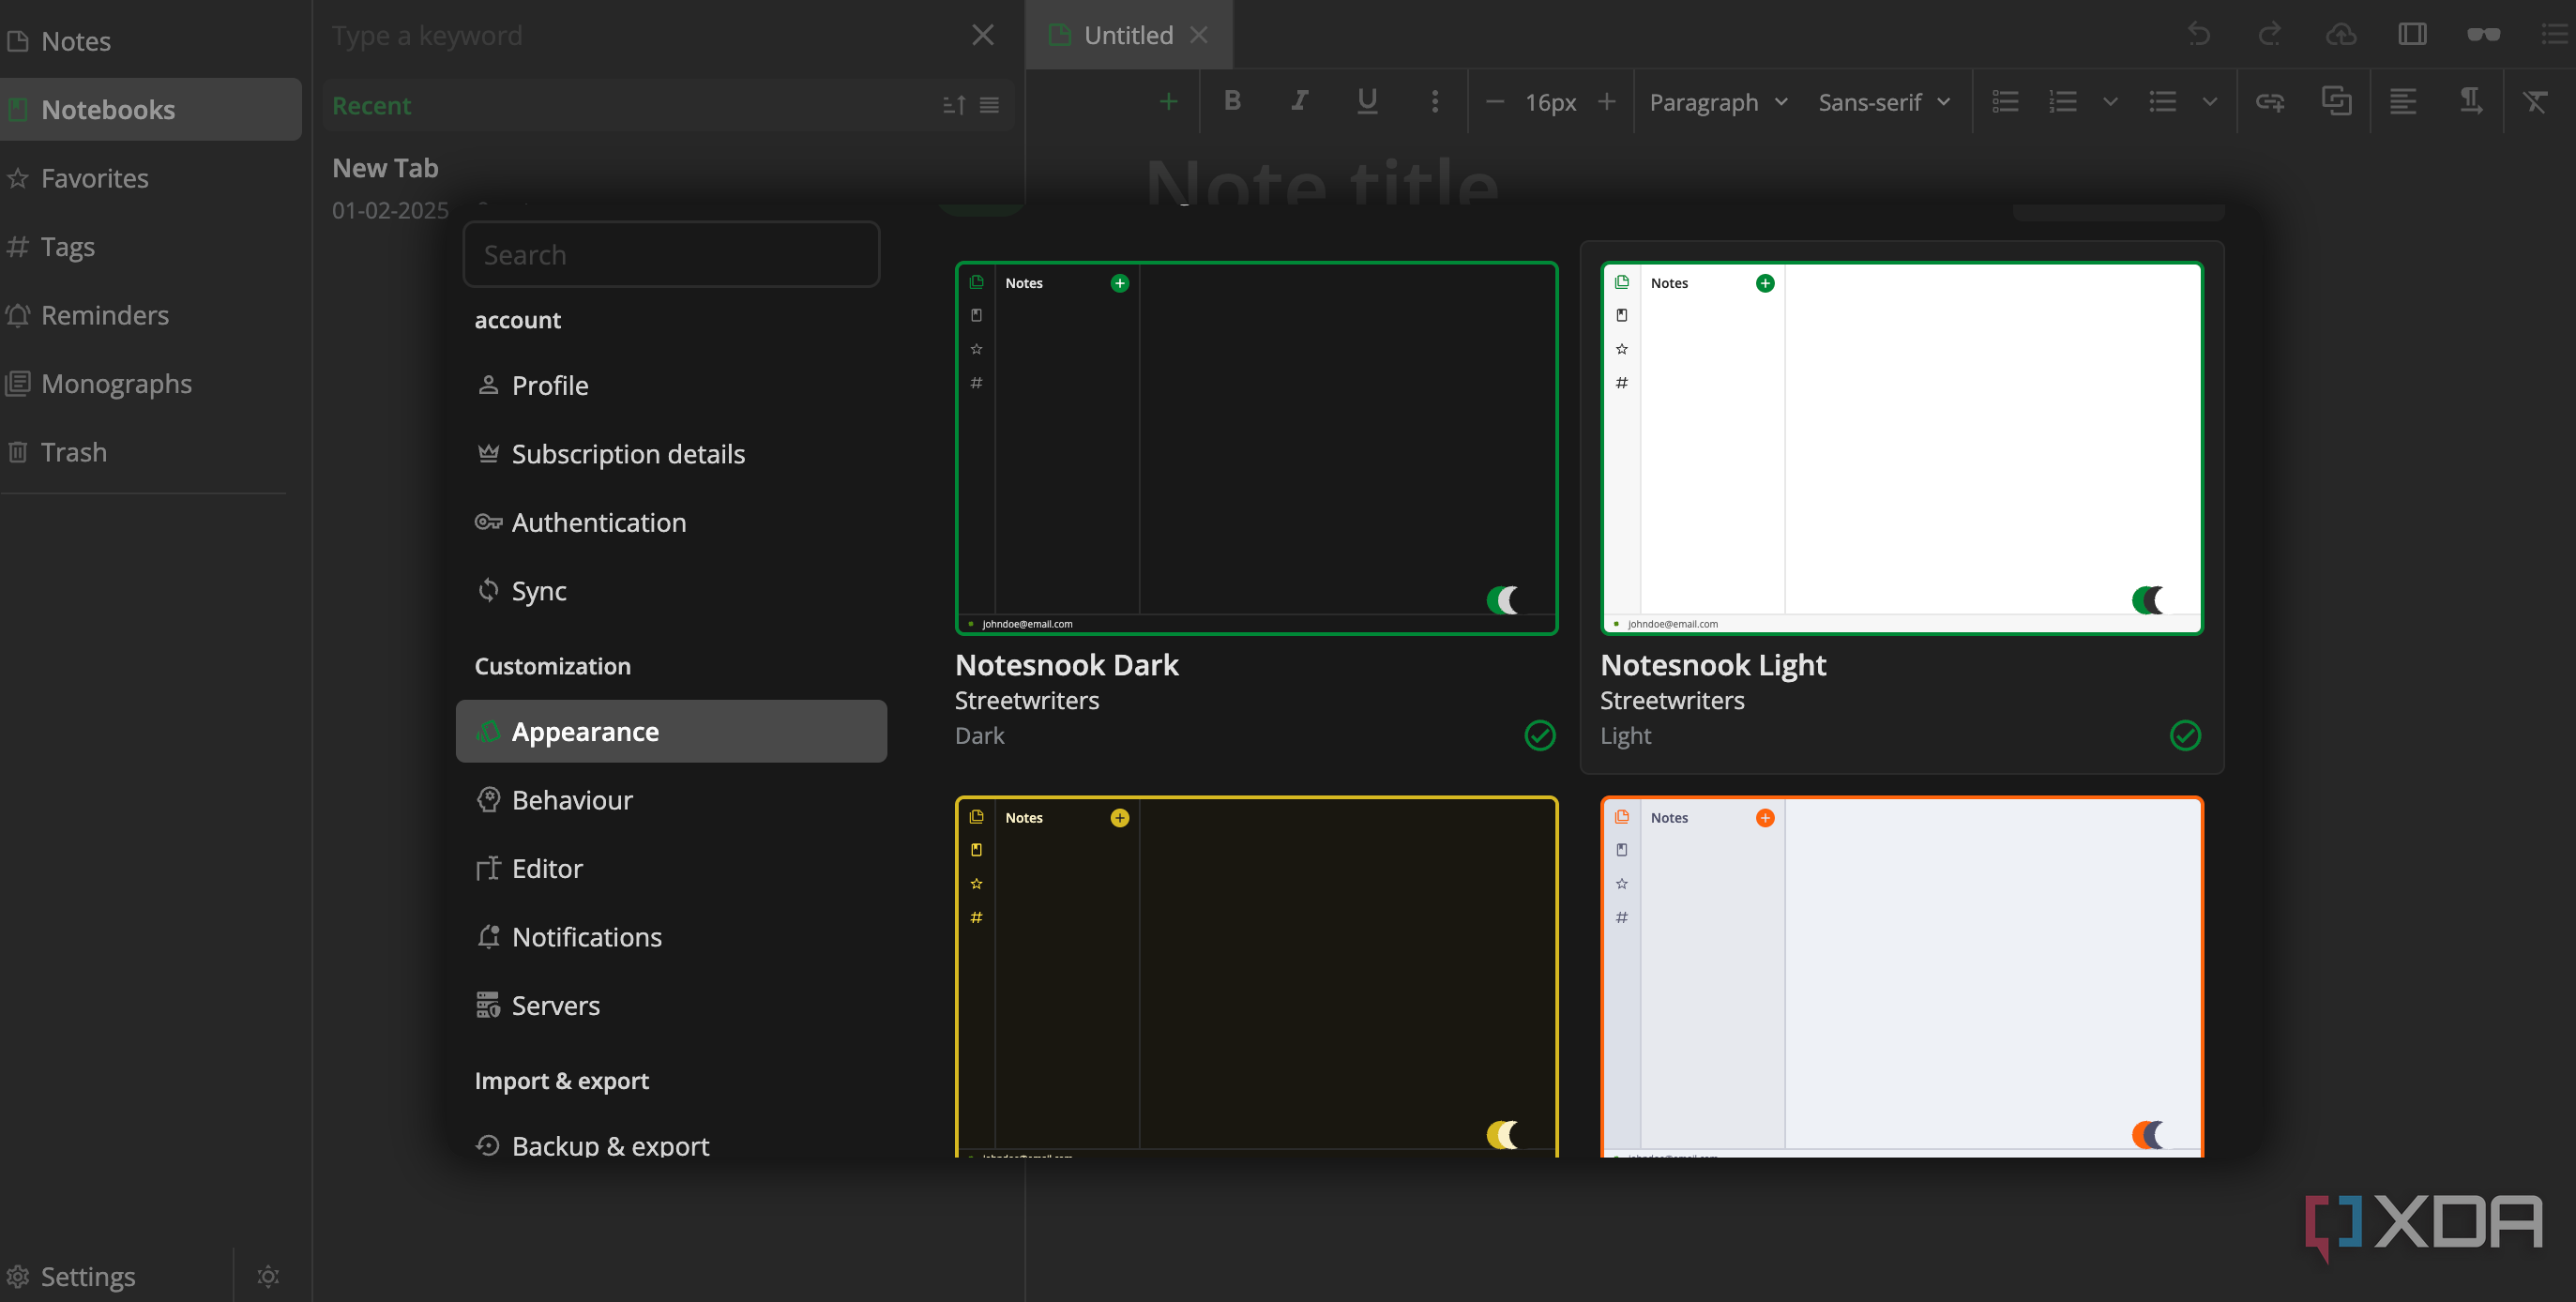Toggle bold formatting in editor toolbar
The width and height of the screenshot is (2576, 1302).
click(1232, 101)
